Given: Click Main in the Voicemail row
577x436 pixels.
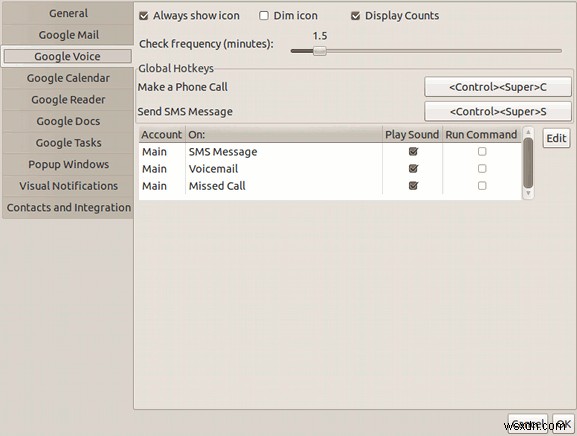Looking at the screenshot, I should coord(155,169).
